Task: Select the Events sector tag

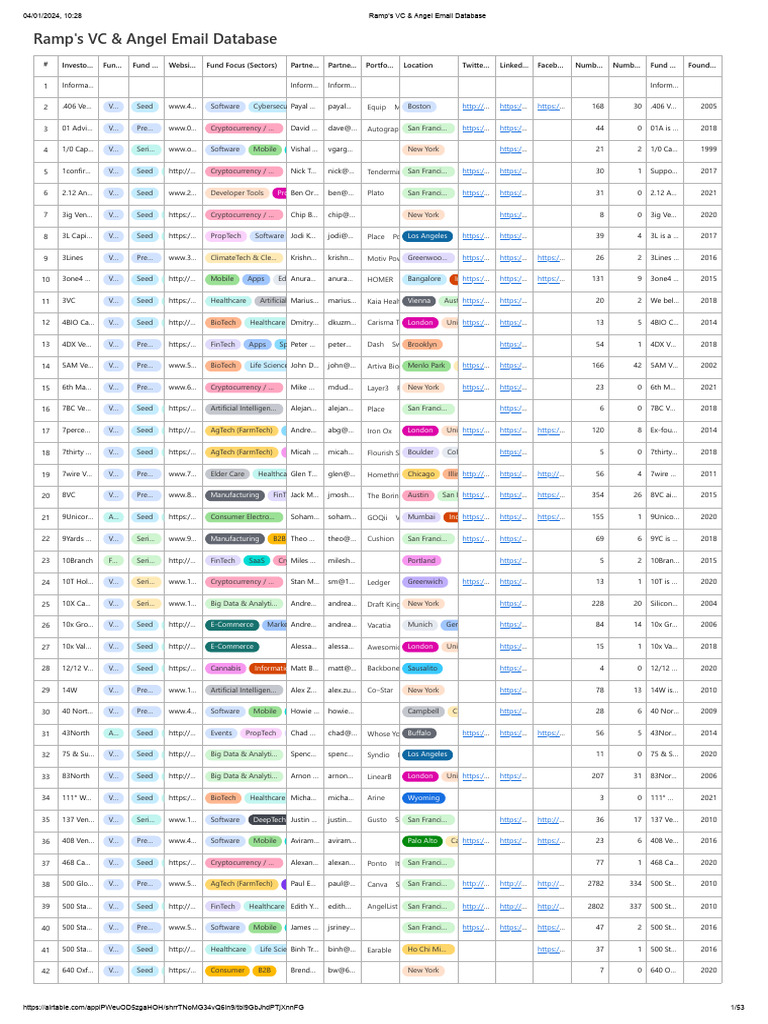Action: (x=221, y=733)
